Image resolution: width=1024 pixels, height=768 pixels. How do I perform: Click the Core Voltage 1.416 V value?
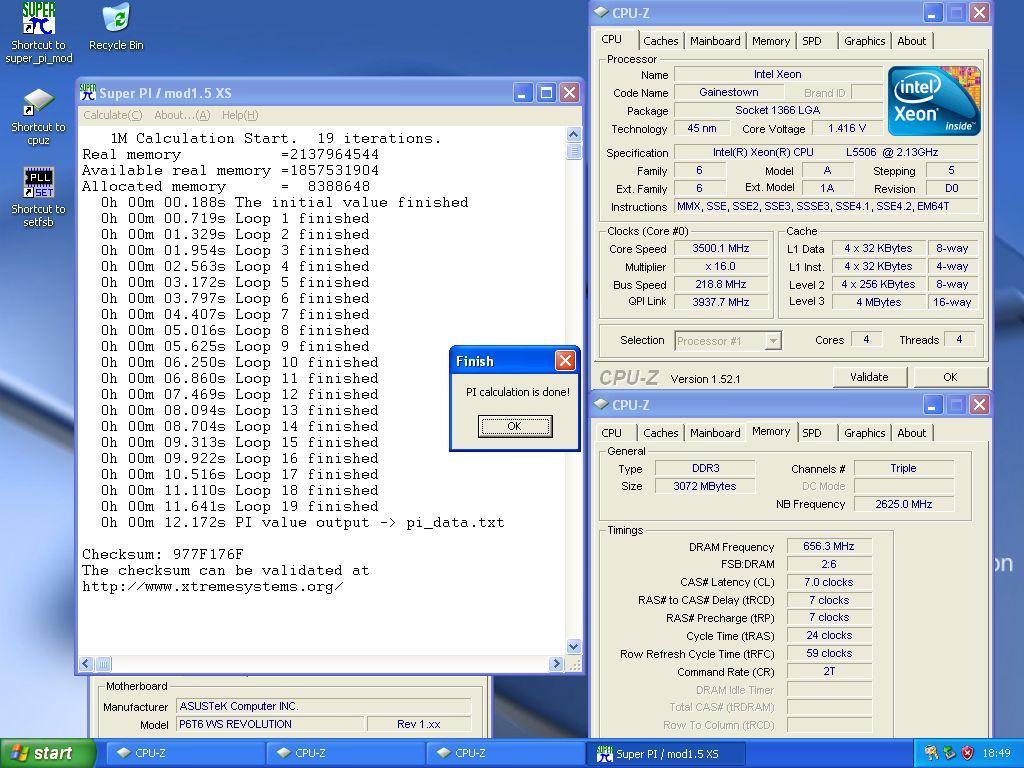click(x=846, y=129)
